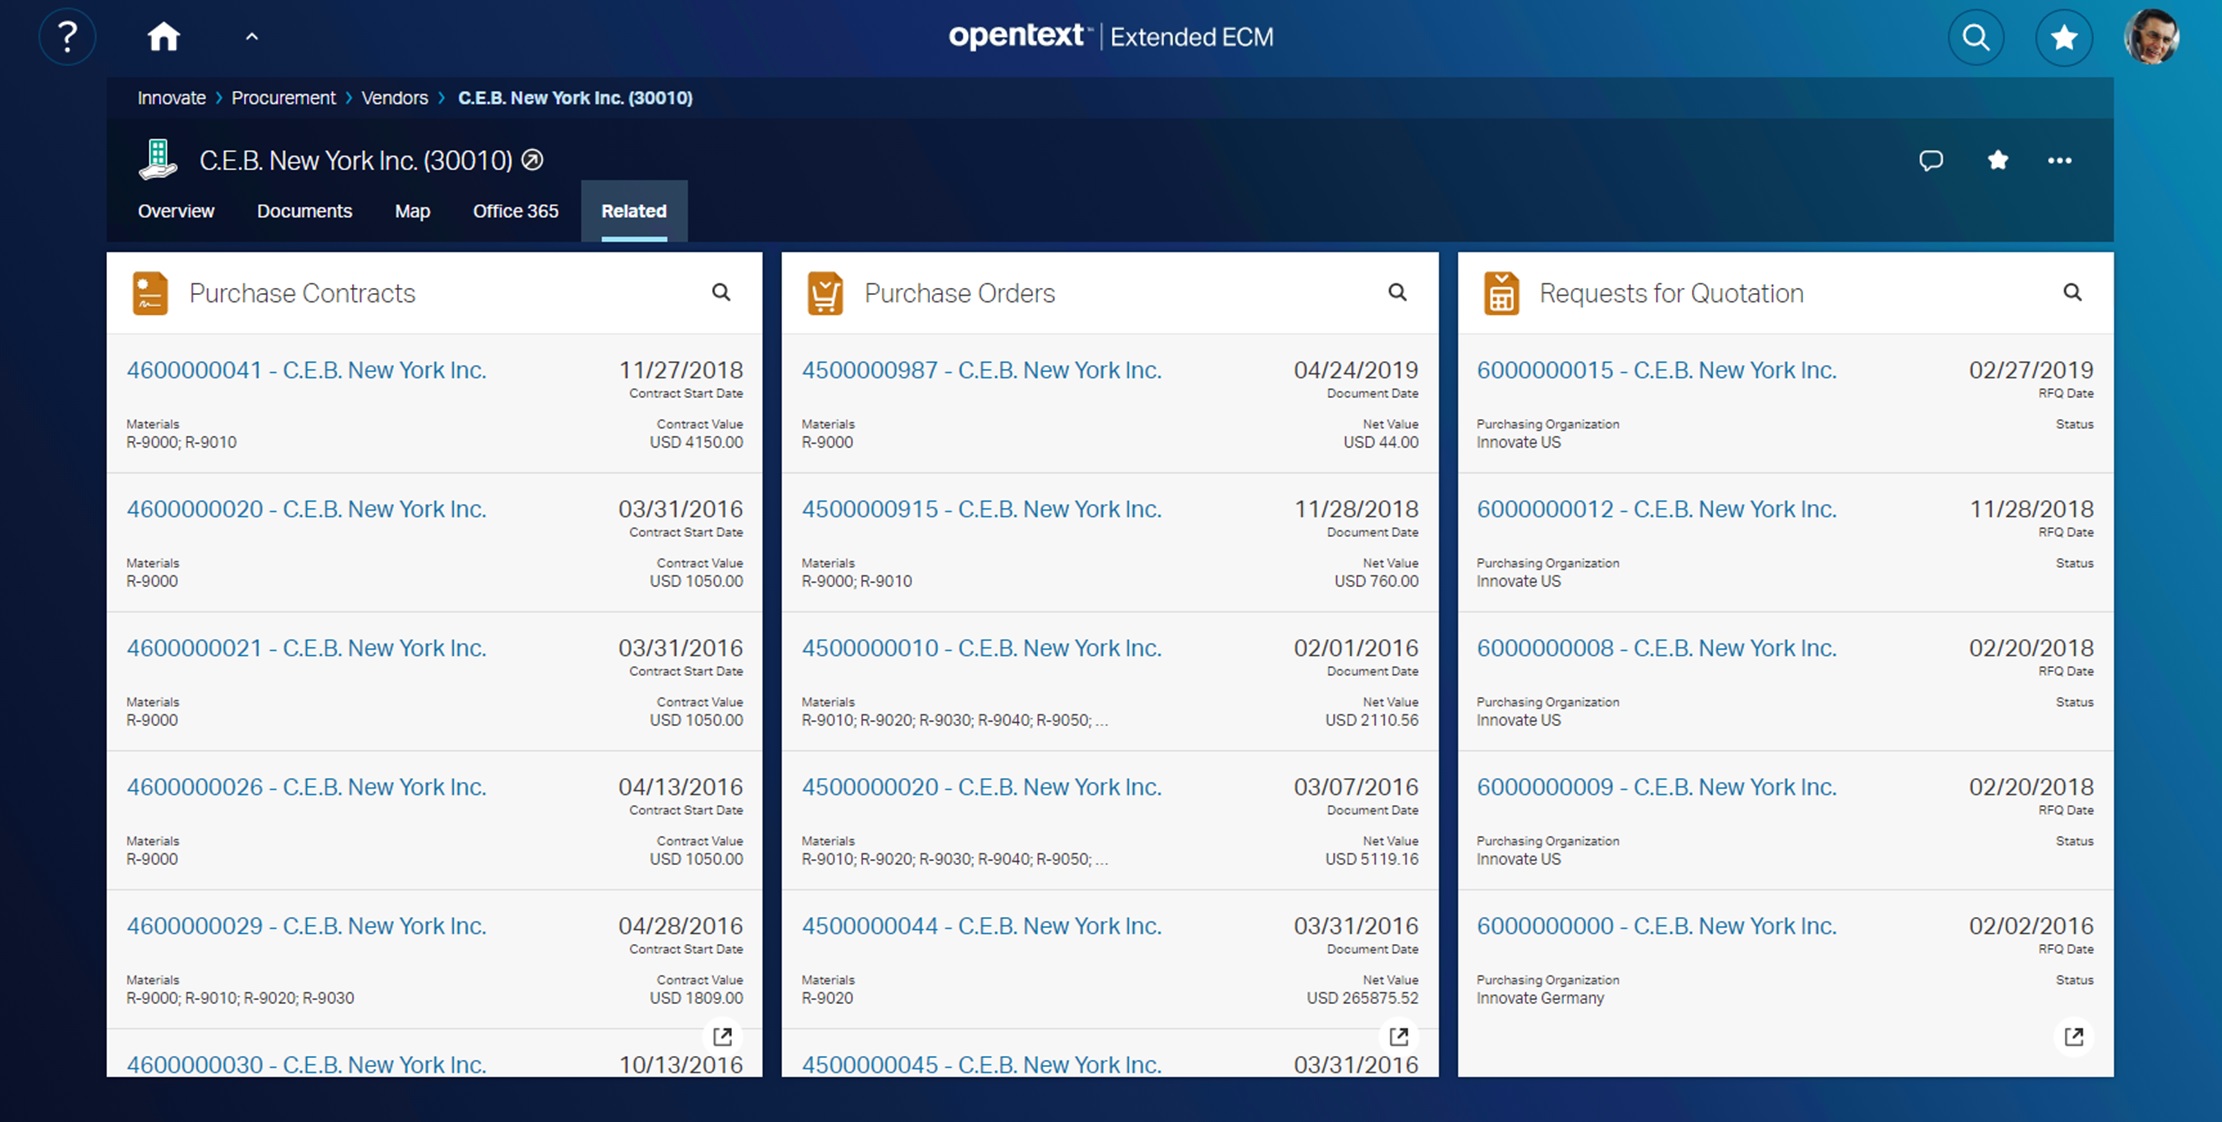2222x1122 pixels.
Task: Open purchase order 4500000987
Action: point(981,370)
